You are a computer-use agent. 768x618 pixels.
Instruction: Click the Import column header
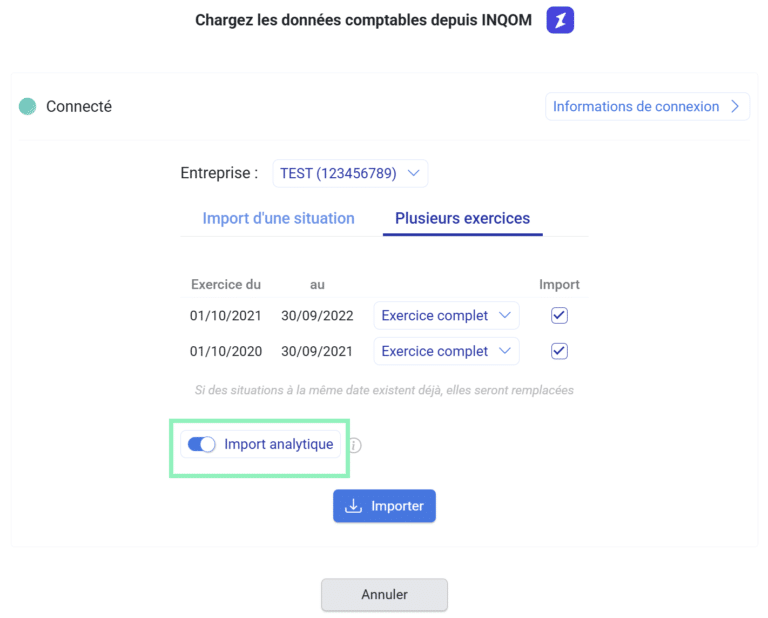[x=559, y=284]
